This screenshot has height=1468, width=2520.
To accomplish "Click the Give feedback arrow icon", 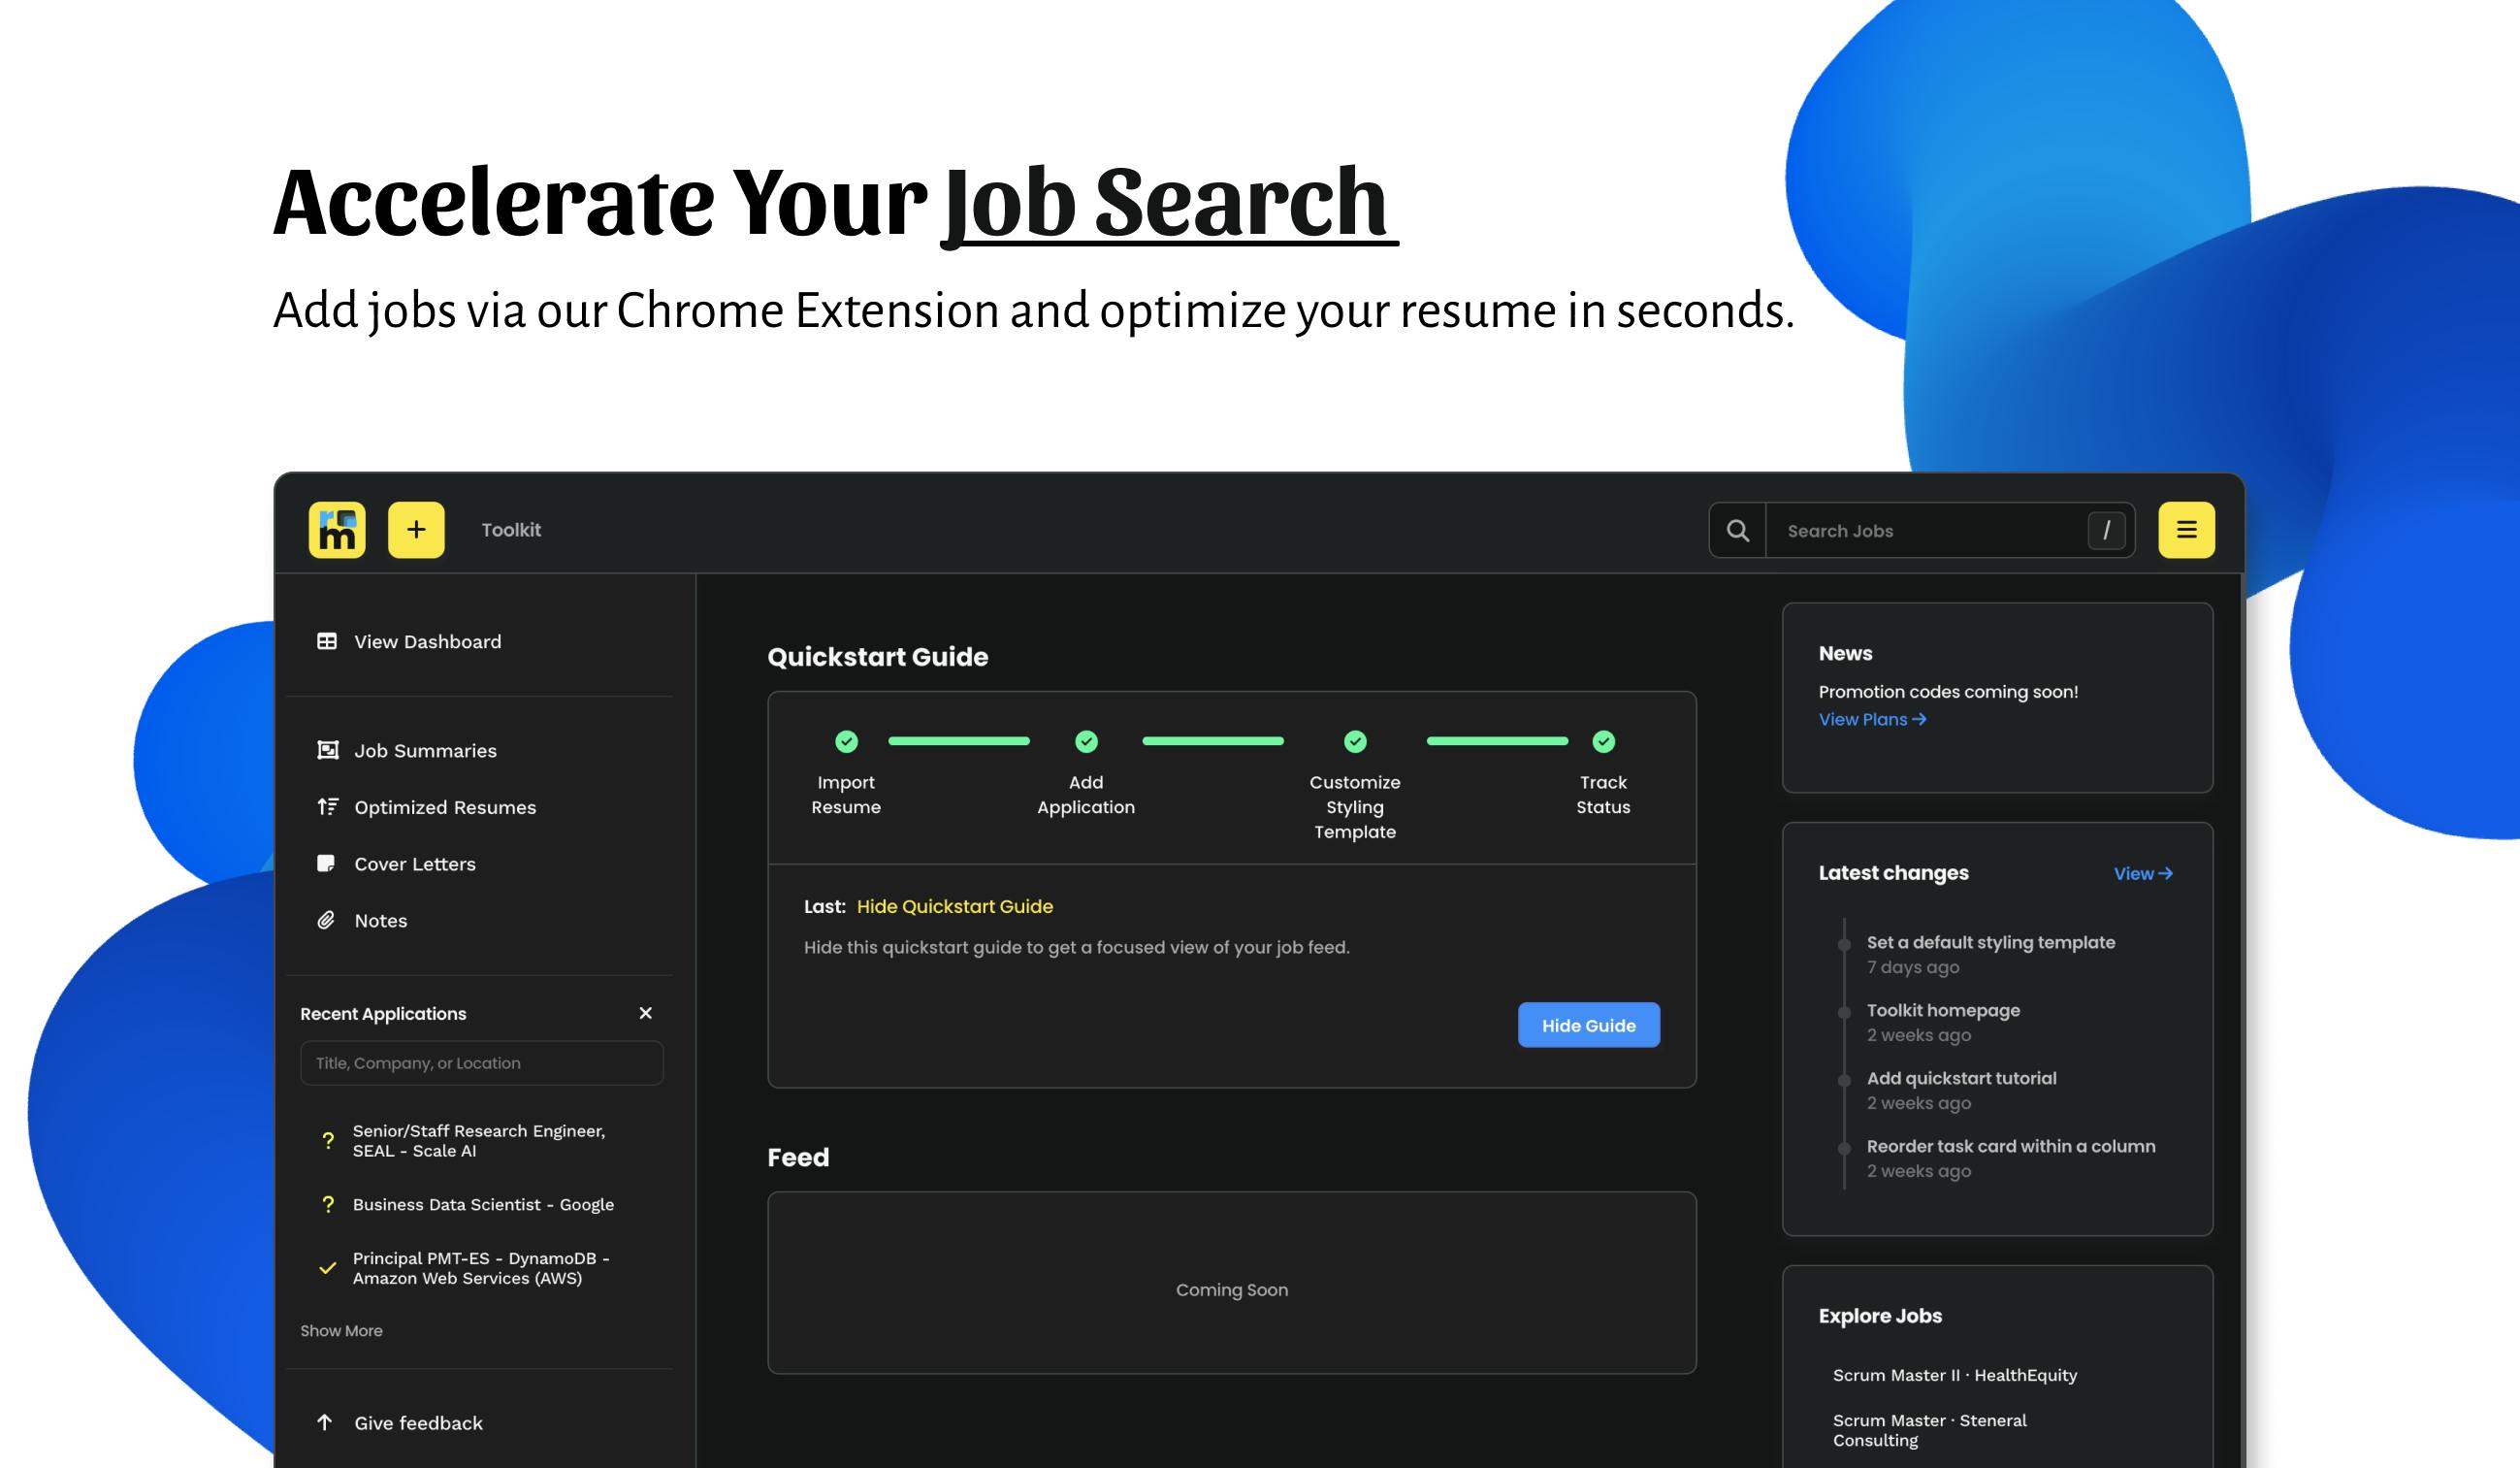I will pyautogui.click(x=325, y=1422).
